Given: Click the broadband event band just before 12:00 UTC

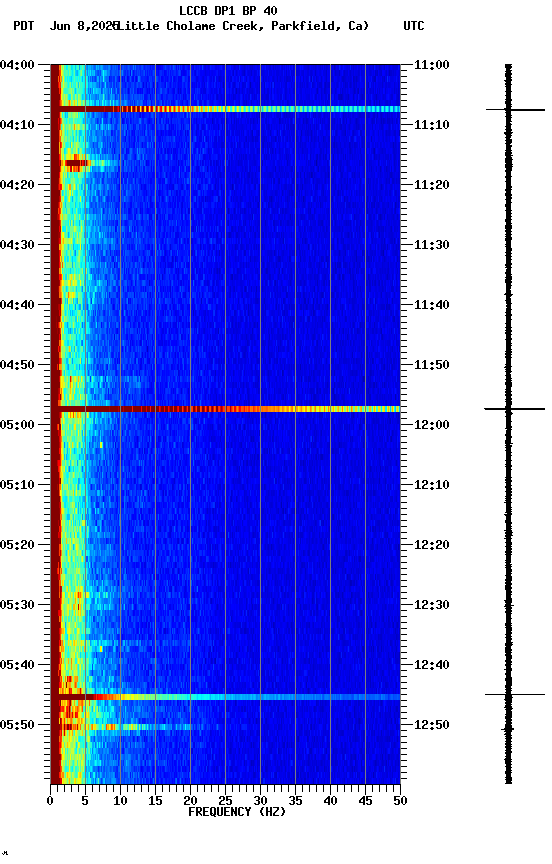Looking at the screenshot, I should [x=225, y=409].
